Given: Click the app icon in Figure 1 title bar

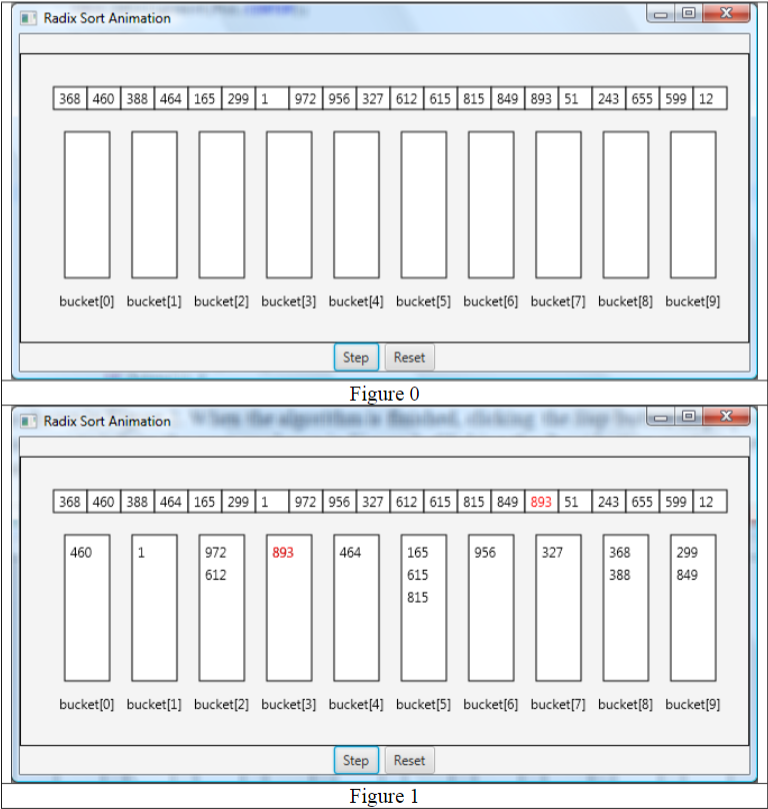Looking at the screenshot, I should 28,422.
